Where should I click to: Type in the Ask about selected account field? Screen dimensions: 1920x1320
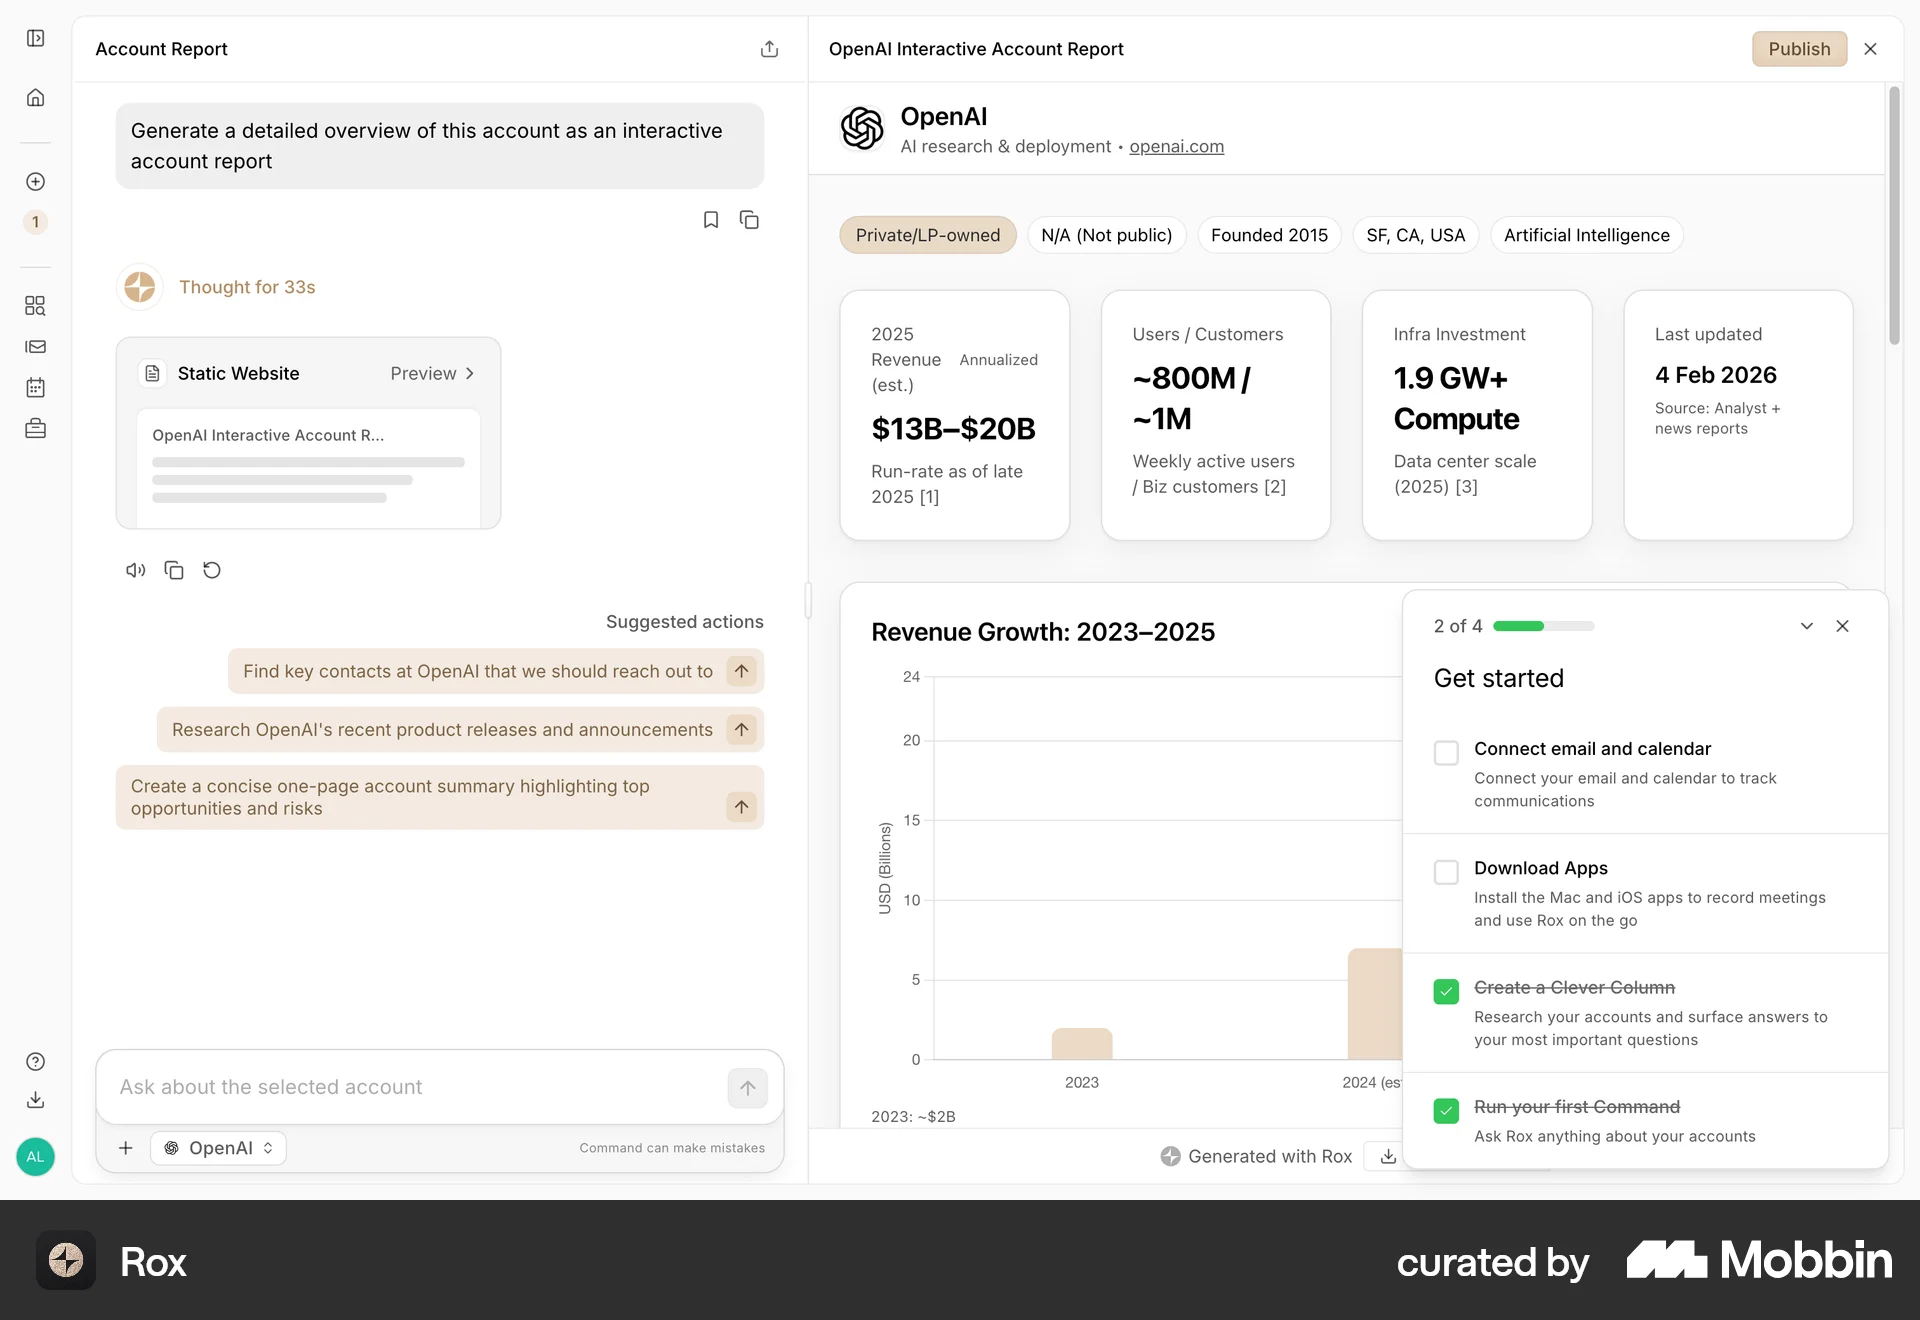[x=400, y=1087]
